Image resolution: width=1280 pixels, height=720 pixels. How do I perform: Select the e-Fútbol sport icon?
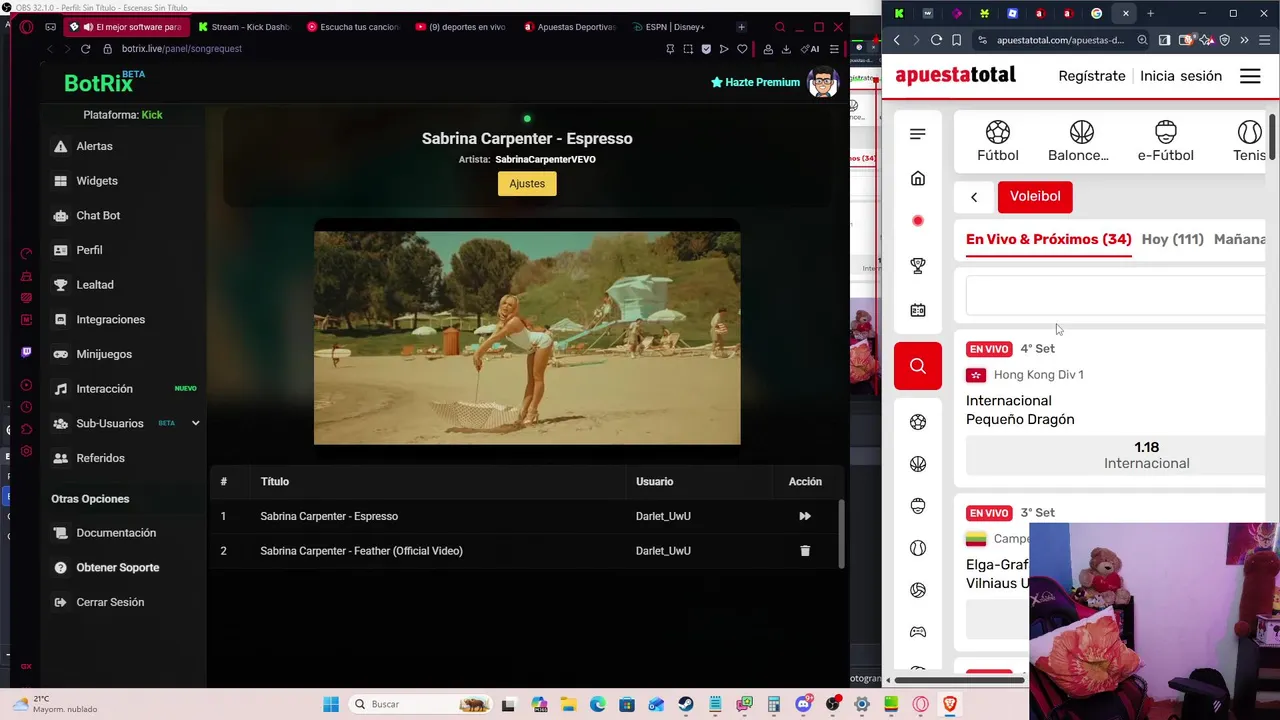[x=1165, y=141]
